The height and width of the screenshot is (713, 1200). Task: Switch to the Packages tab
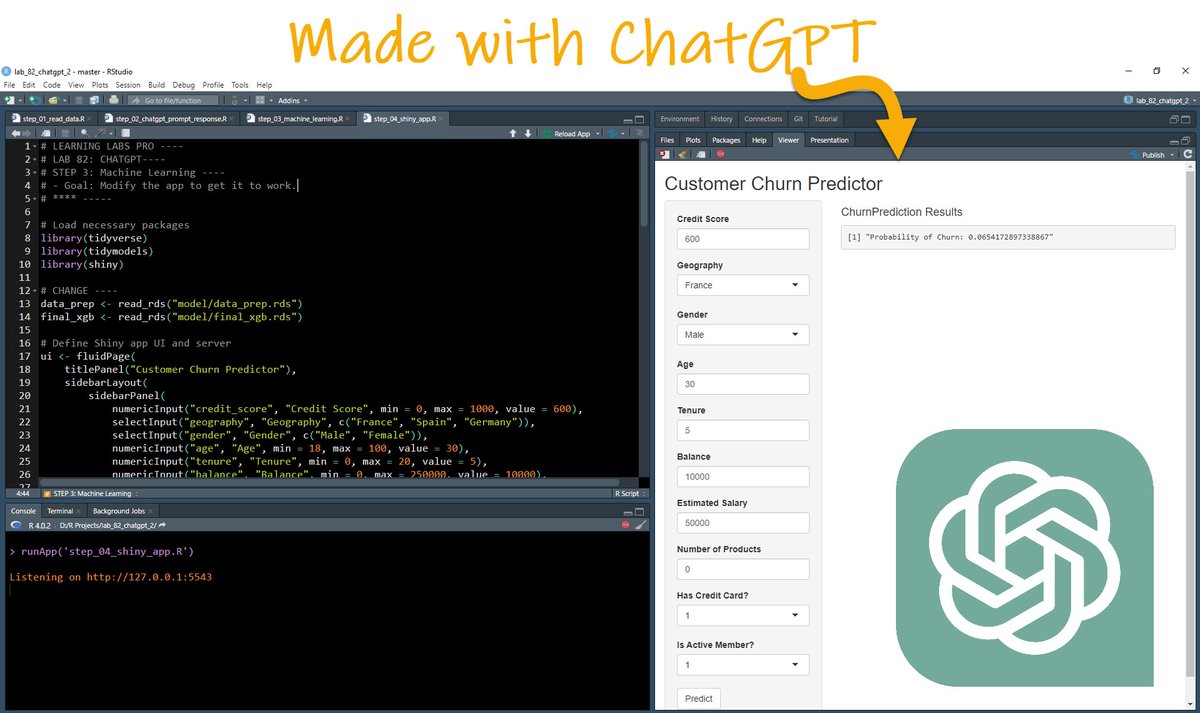click(726, 140)
